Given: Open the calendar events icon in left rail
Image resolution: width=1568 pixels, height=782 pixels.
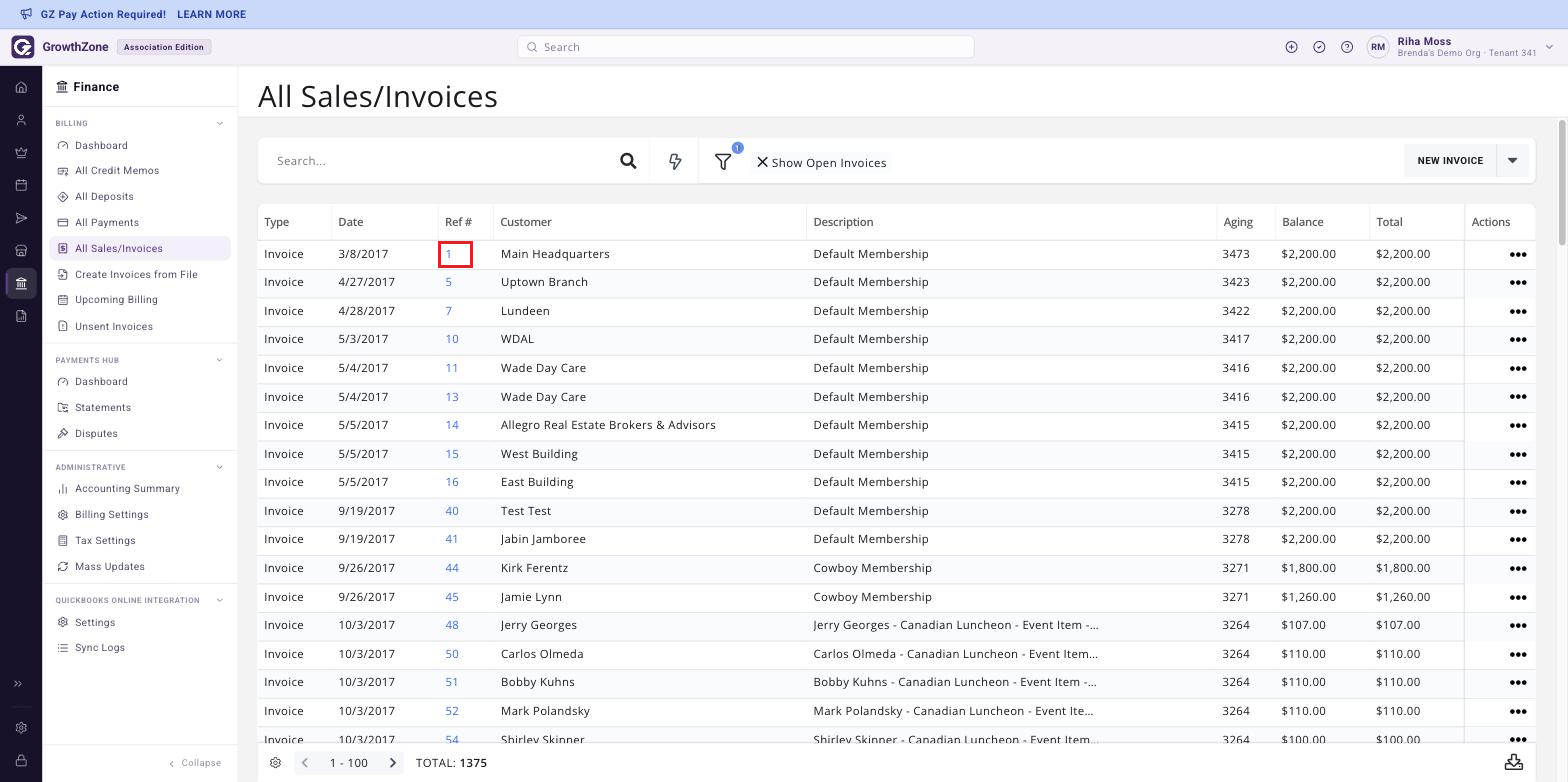Looking at the screenshot, I should pos(21,185).
